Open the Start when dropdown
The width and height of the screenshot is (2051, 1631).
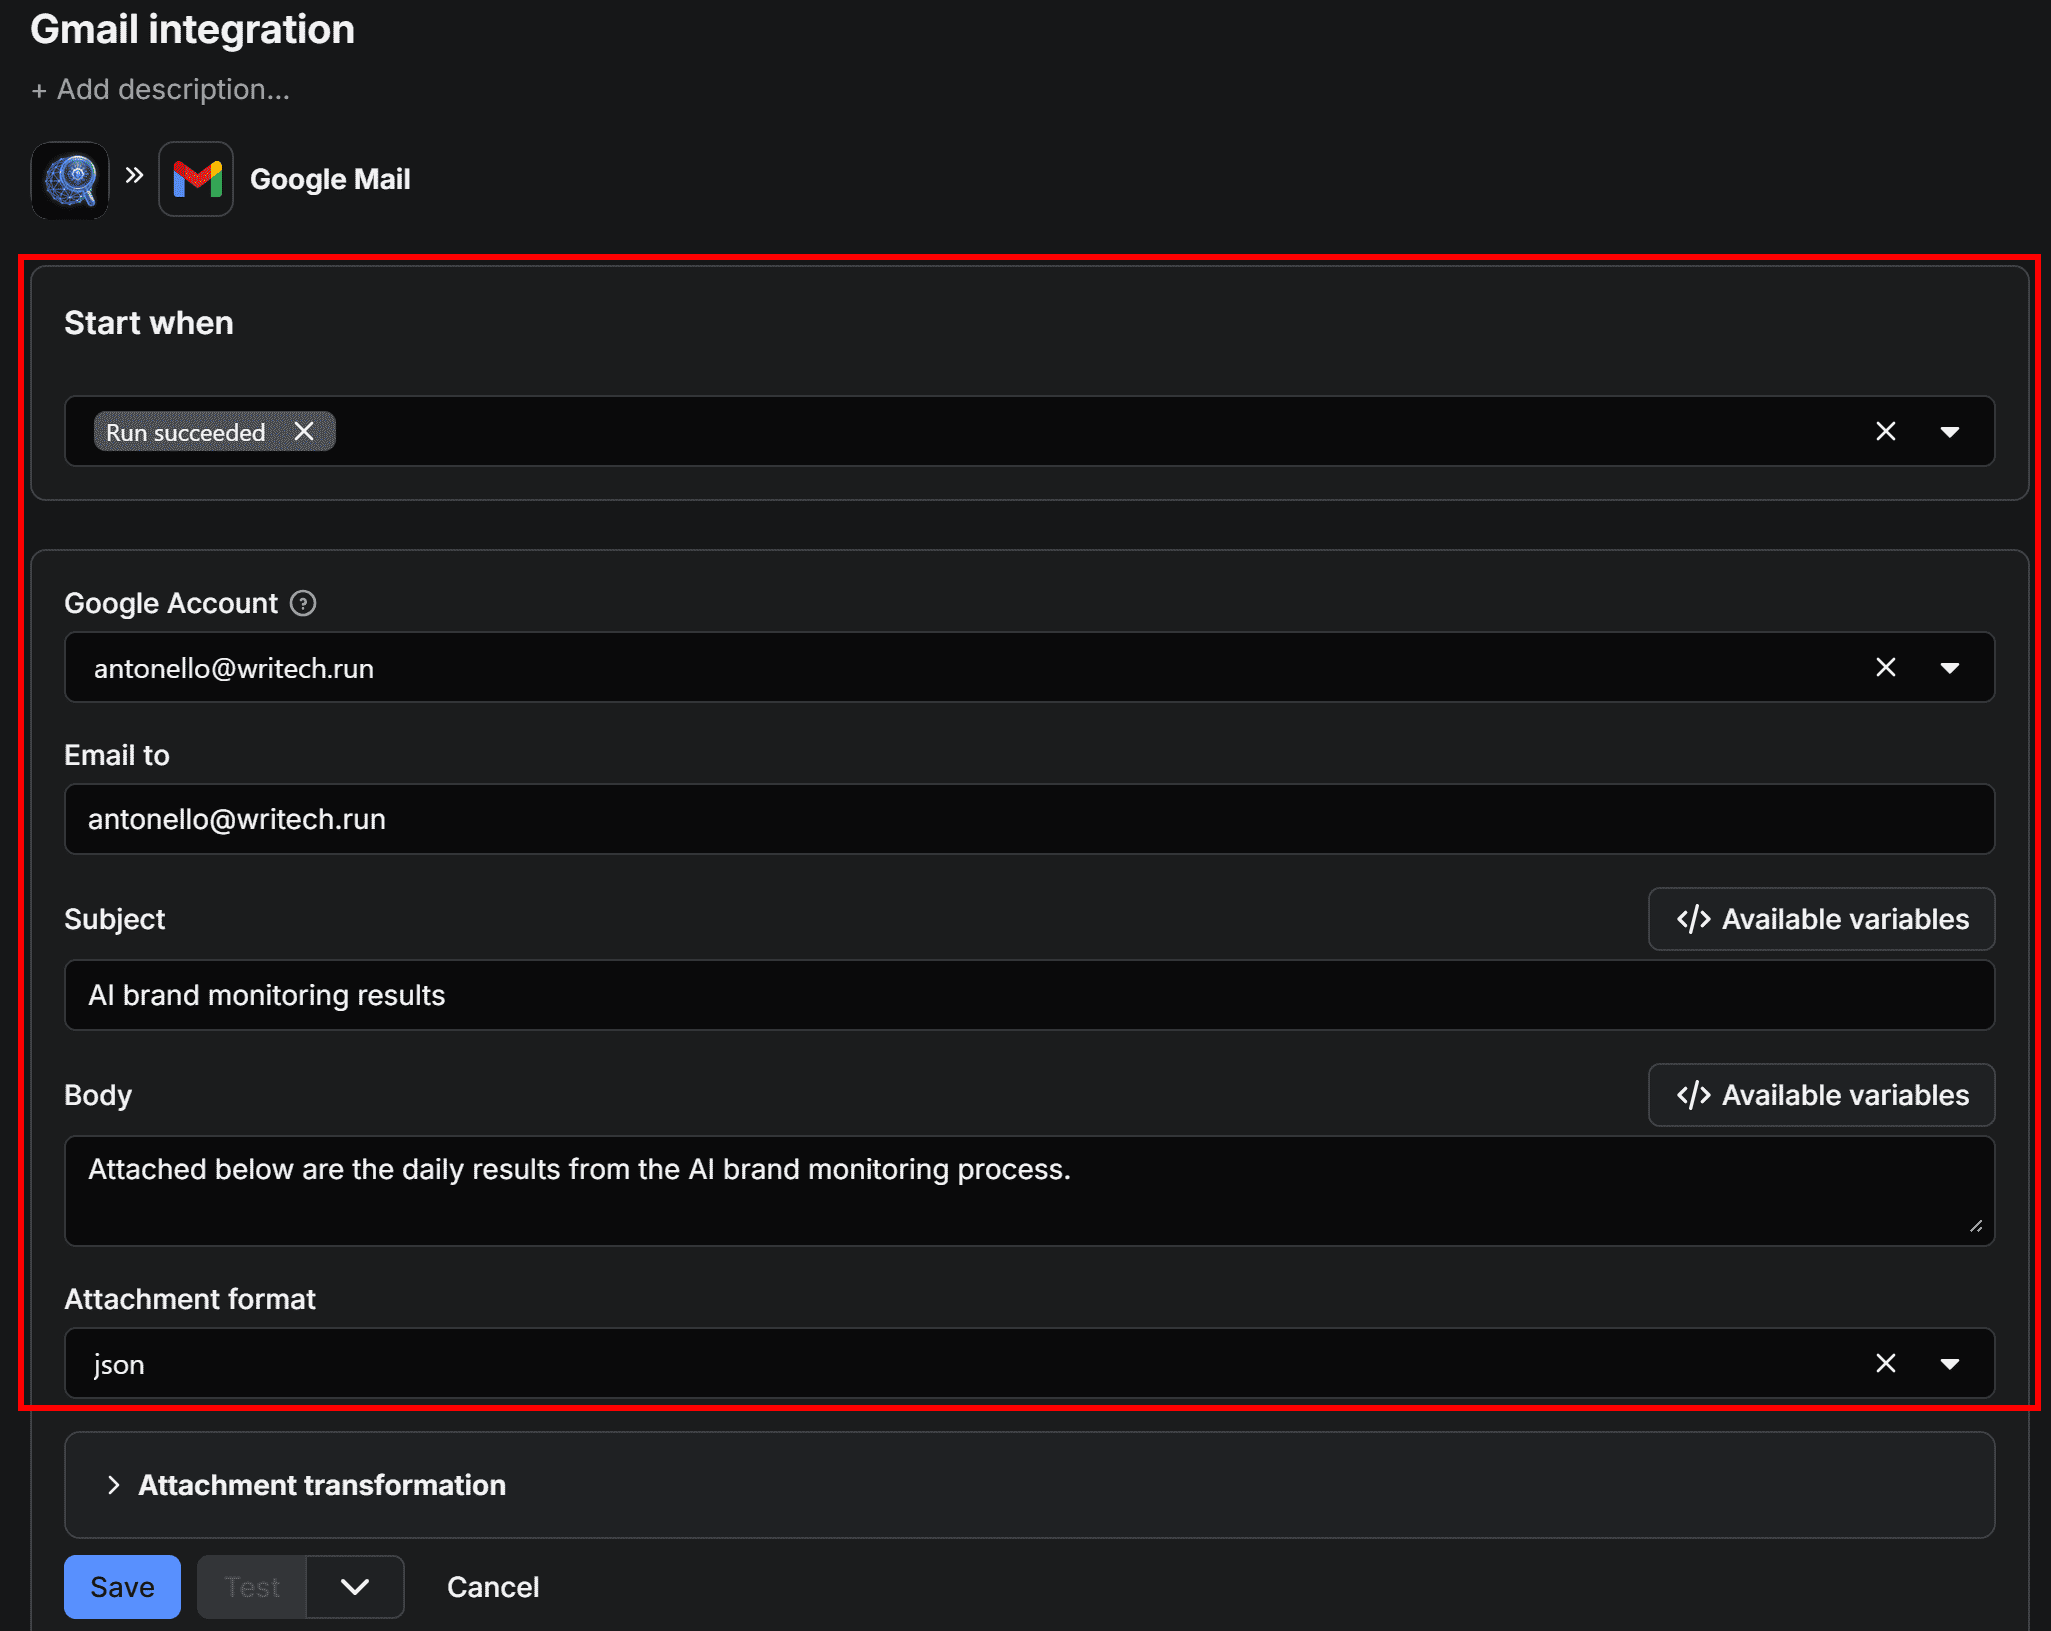pyautogui.click(x=1948, y=431)
